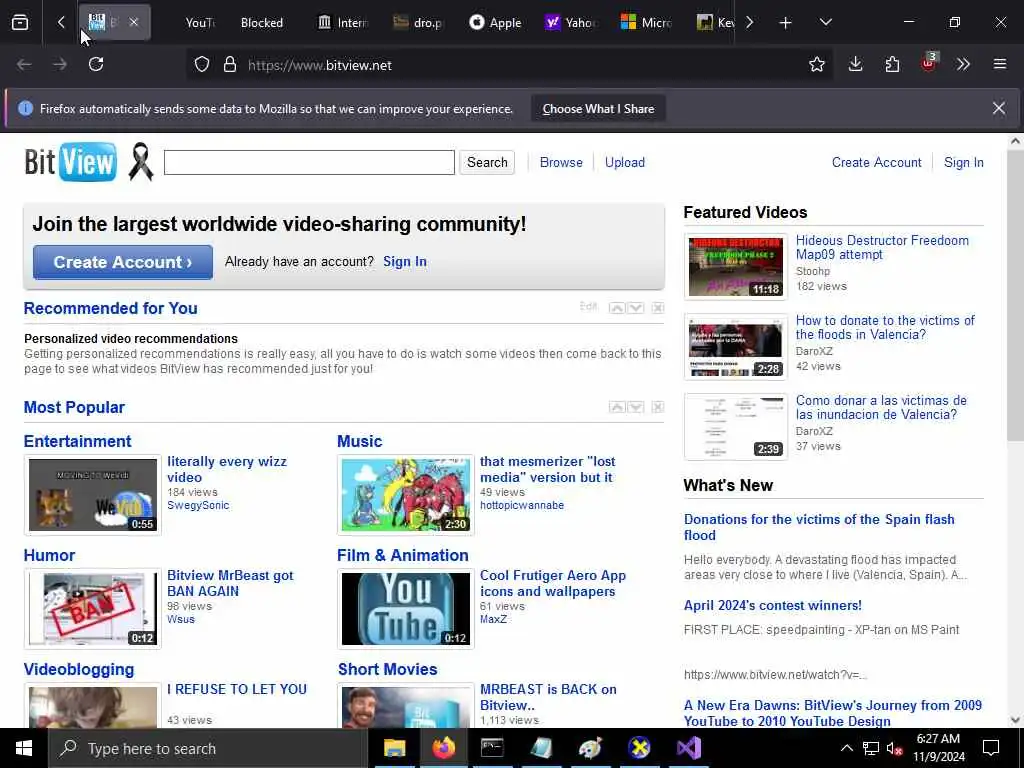Dismiss the Firefox data notification bar
The height and width of the screenshot is (768, 1024).
point(999,108)
